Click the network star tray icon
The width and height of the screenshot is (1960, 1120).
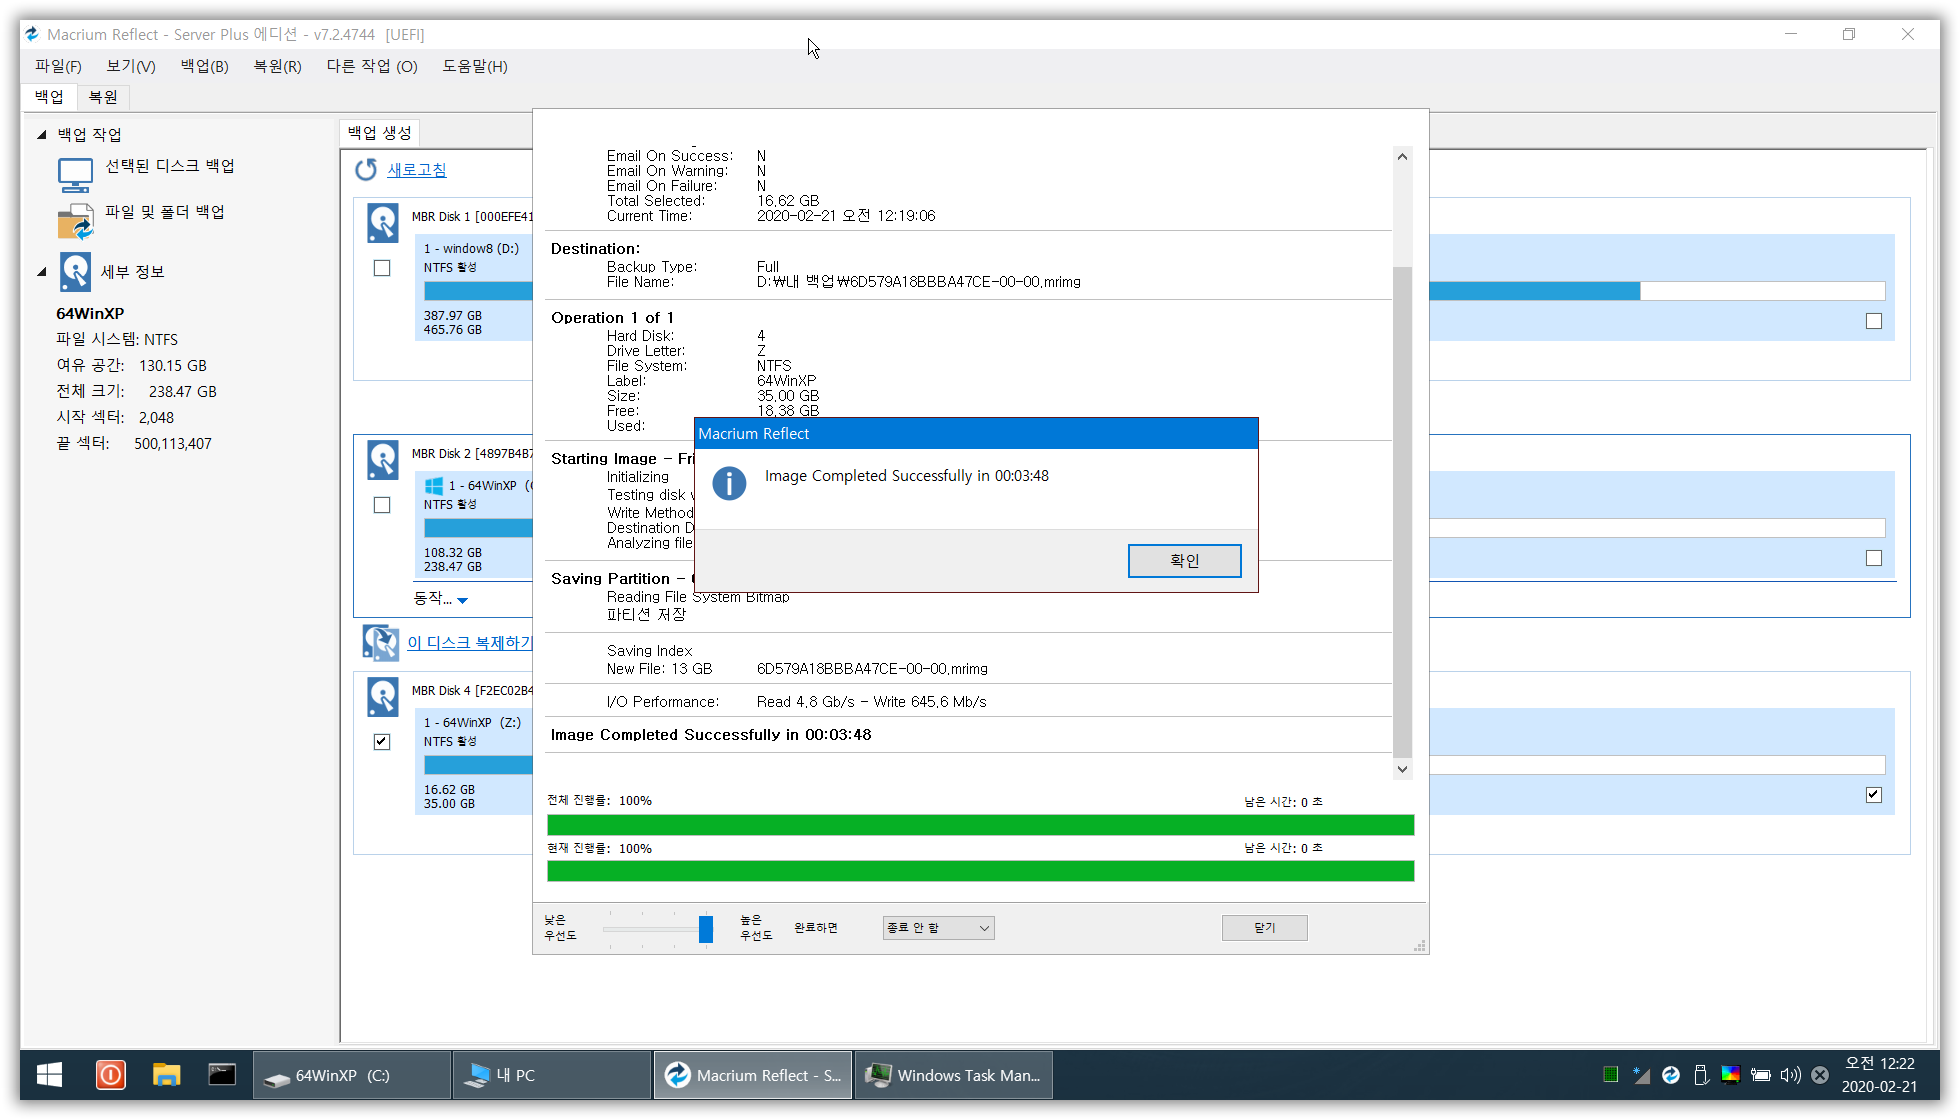1640,1075
